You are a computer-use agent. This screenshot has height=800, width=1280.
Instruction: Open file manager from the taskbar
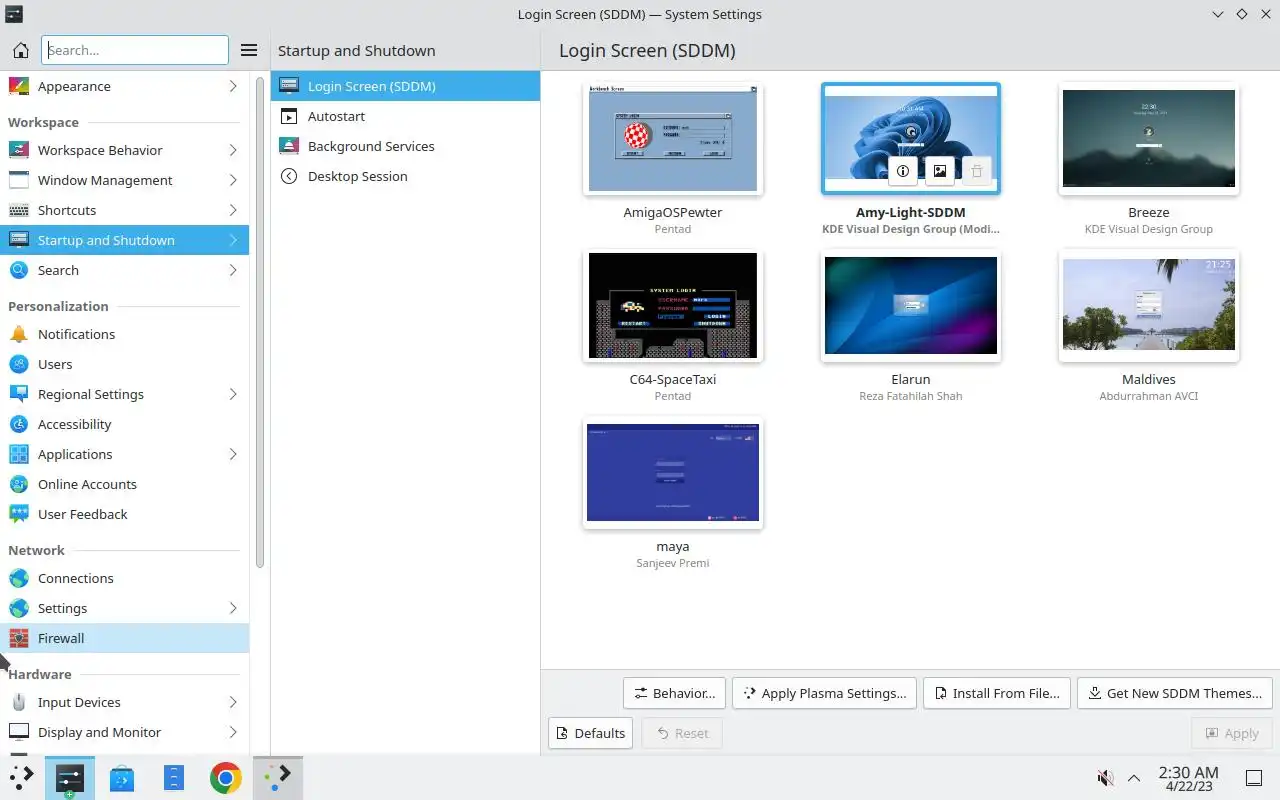pyautogui.click(x=174, y=777)
